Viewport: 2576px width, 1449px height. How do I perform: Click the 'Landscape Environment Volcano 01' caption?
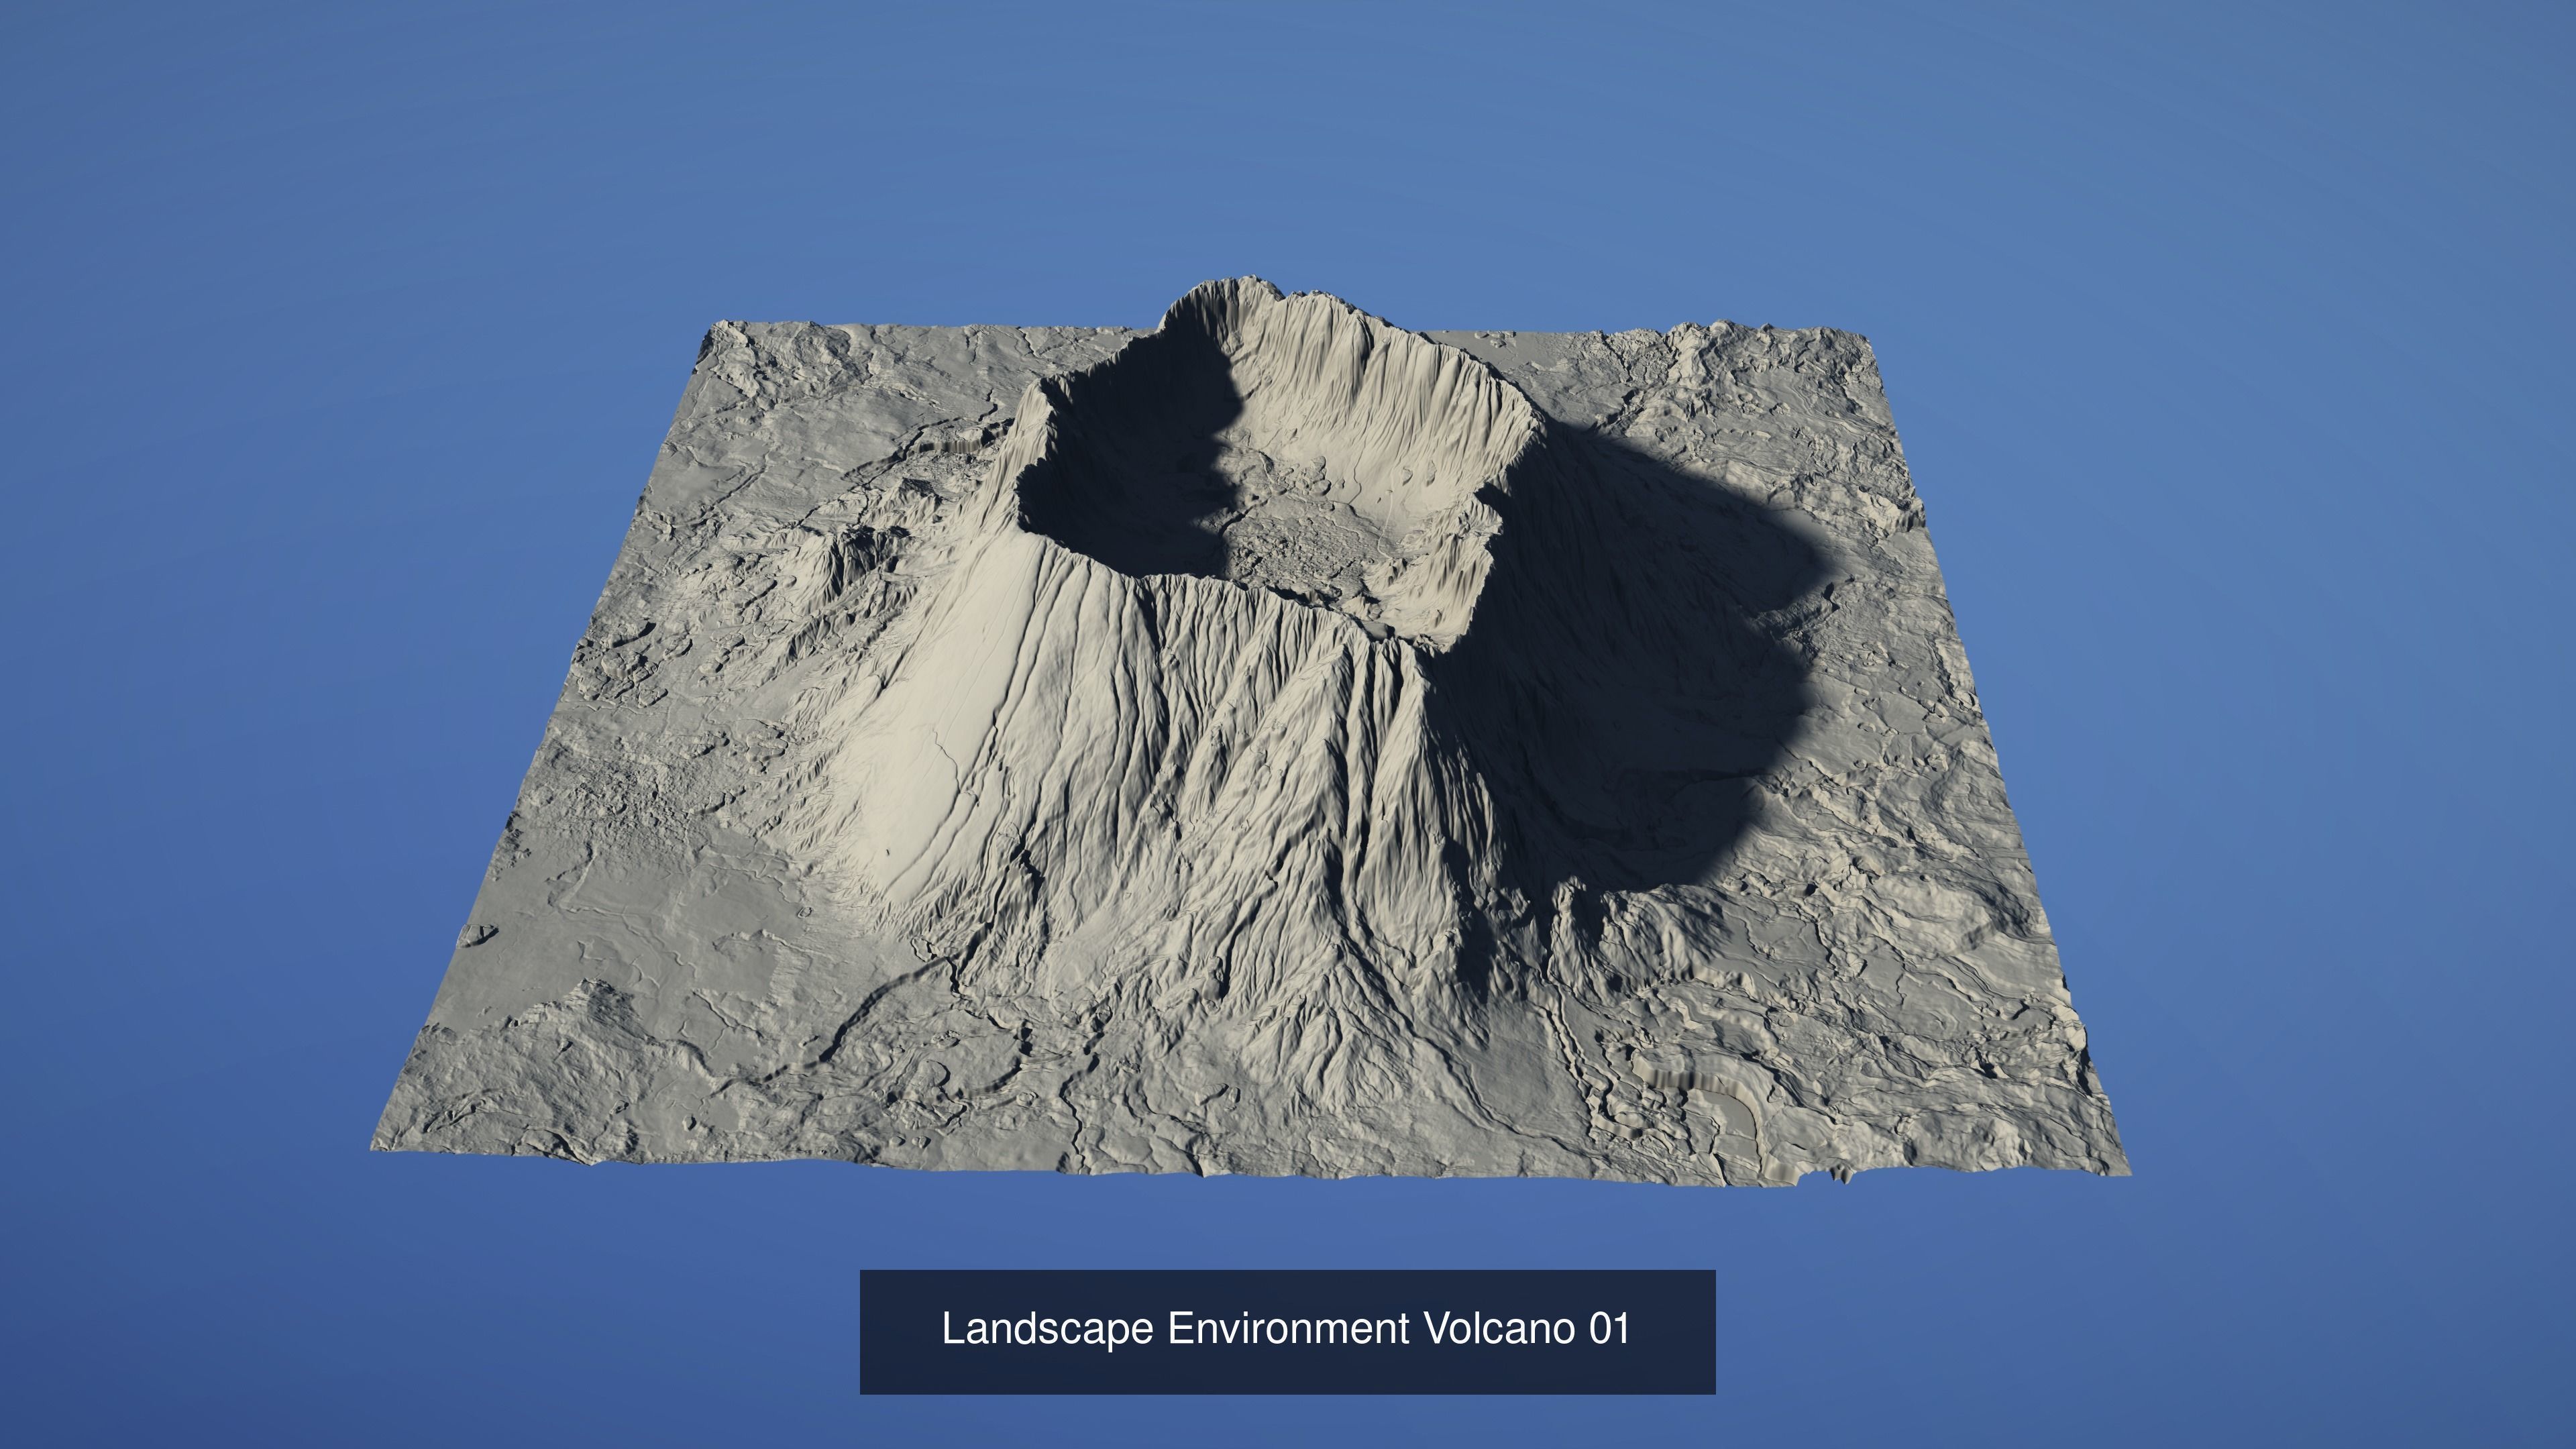pyautogui.click(x=1287, y=1331)
